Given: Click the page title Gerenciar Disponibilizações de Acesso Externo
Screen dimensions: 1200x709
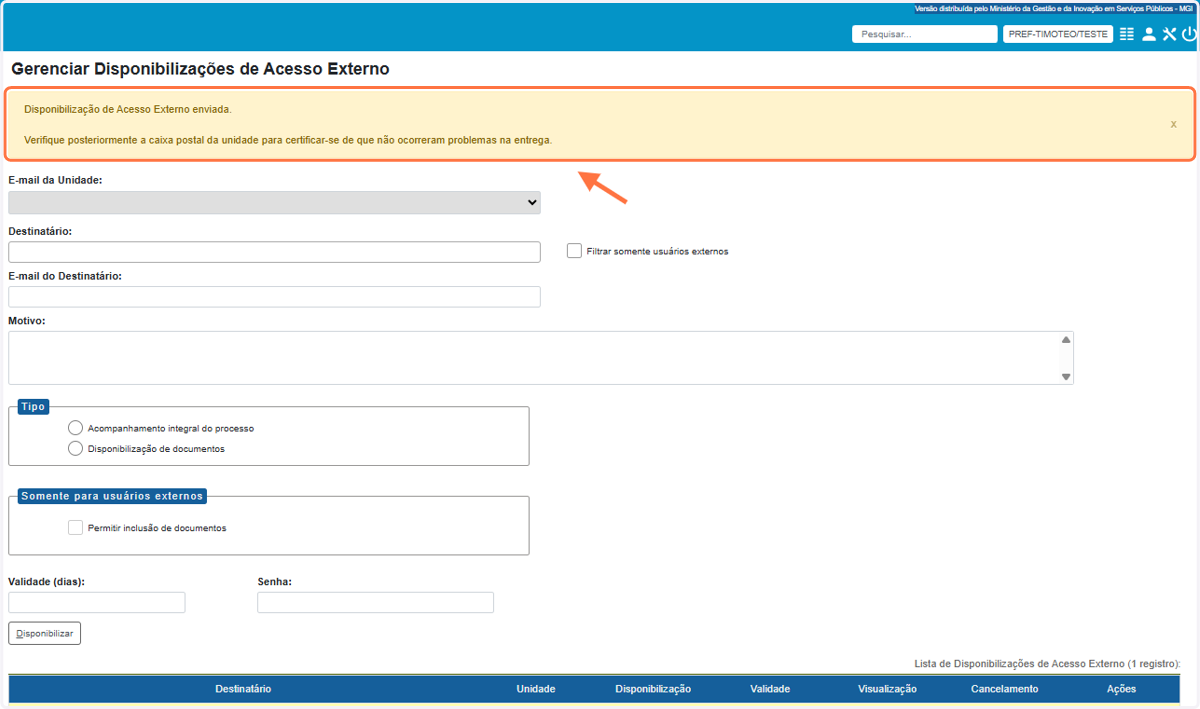Looking at the screenshot, I should pos(200,69).
